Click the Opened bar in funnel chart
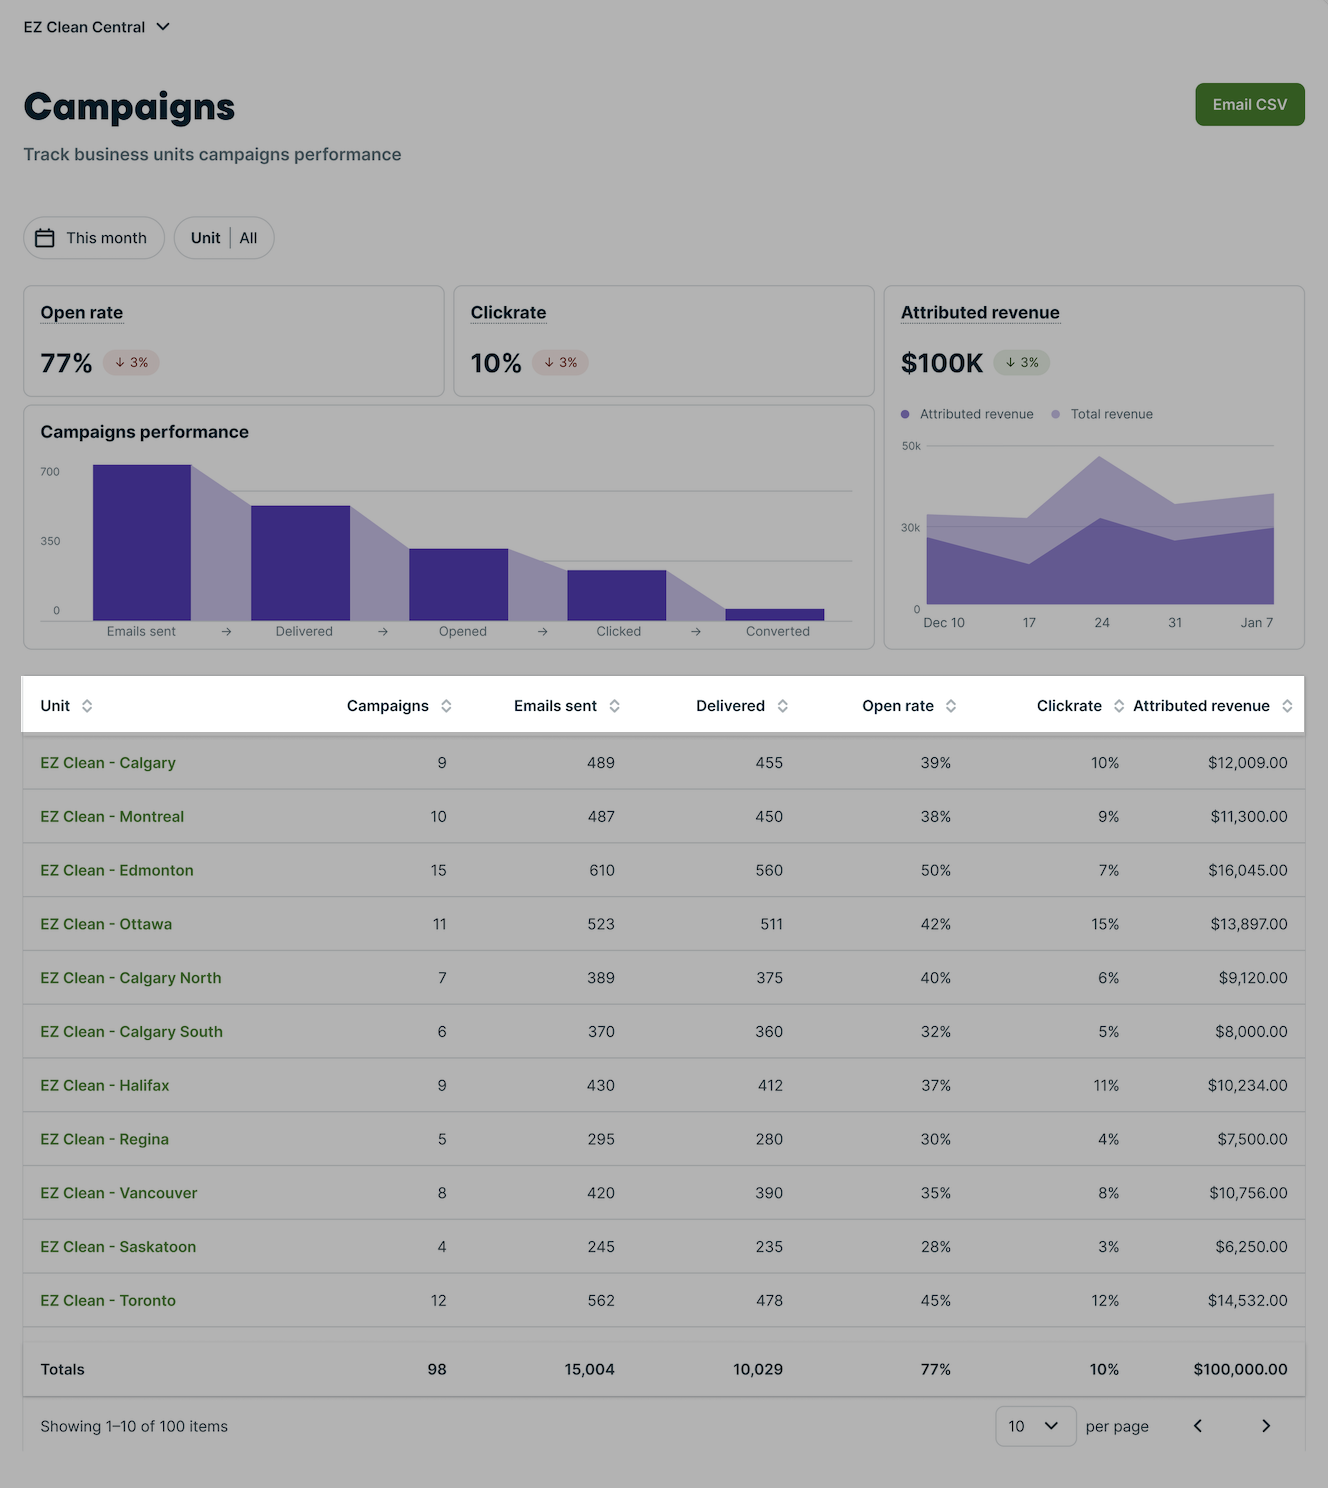Screen dimensions: 1328x1488 pos(458,584)
